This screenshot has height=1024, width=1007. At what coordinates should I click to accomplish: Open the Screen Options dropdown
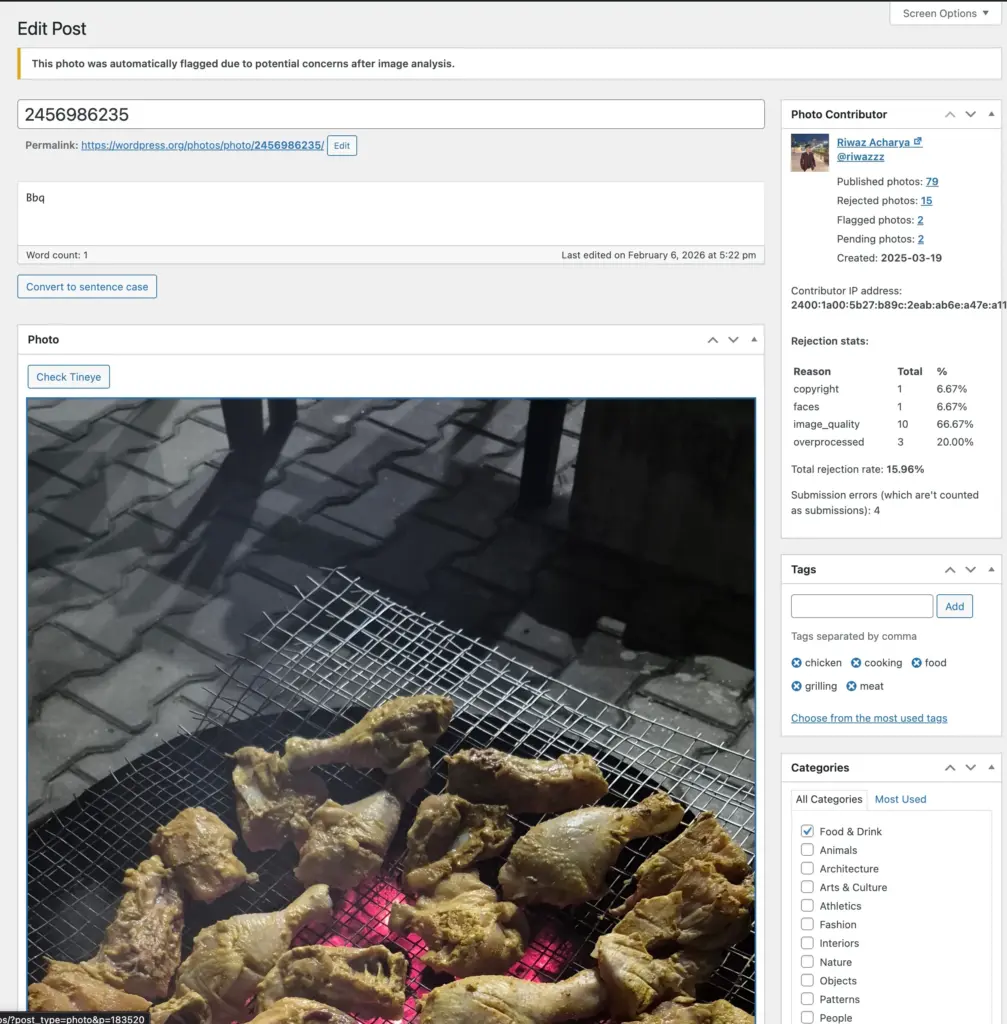(941, 13)
